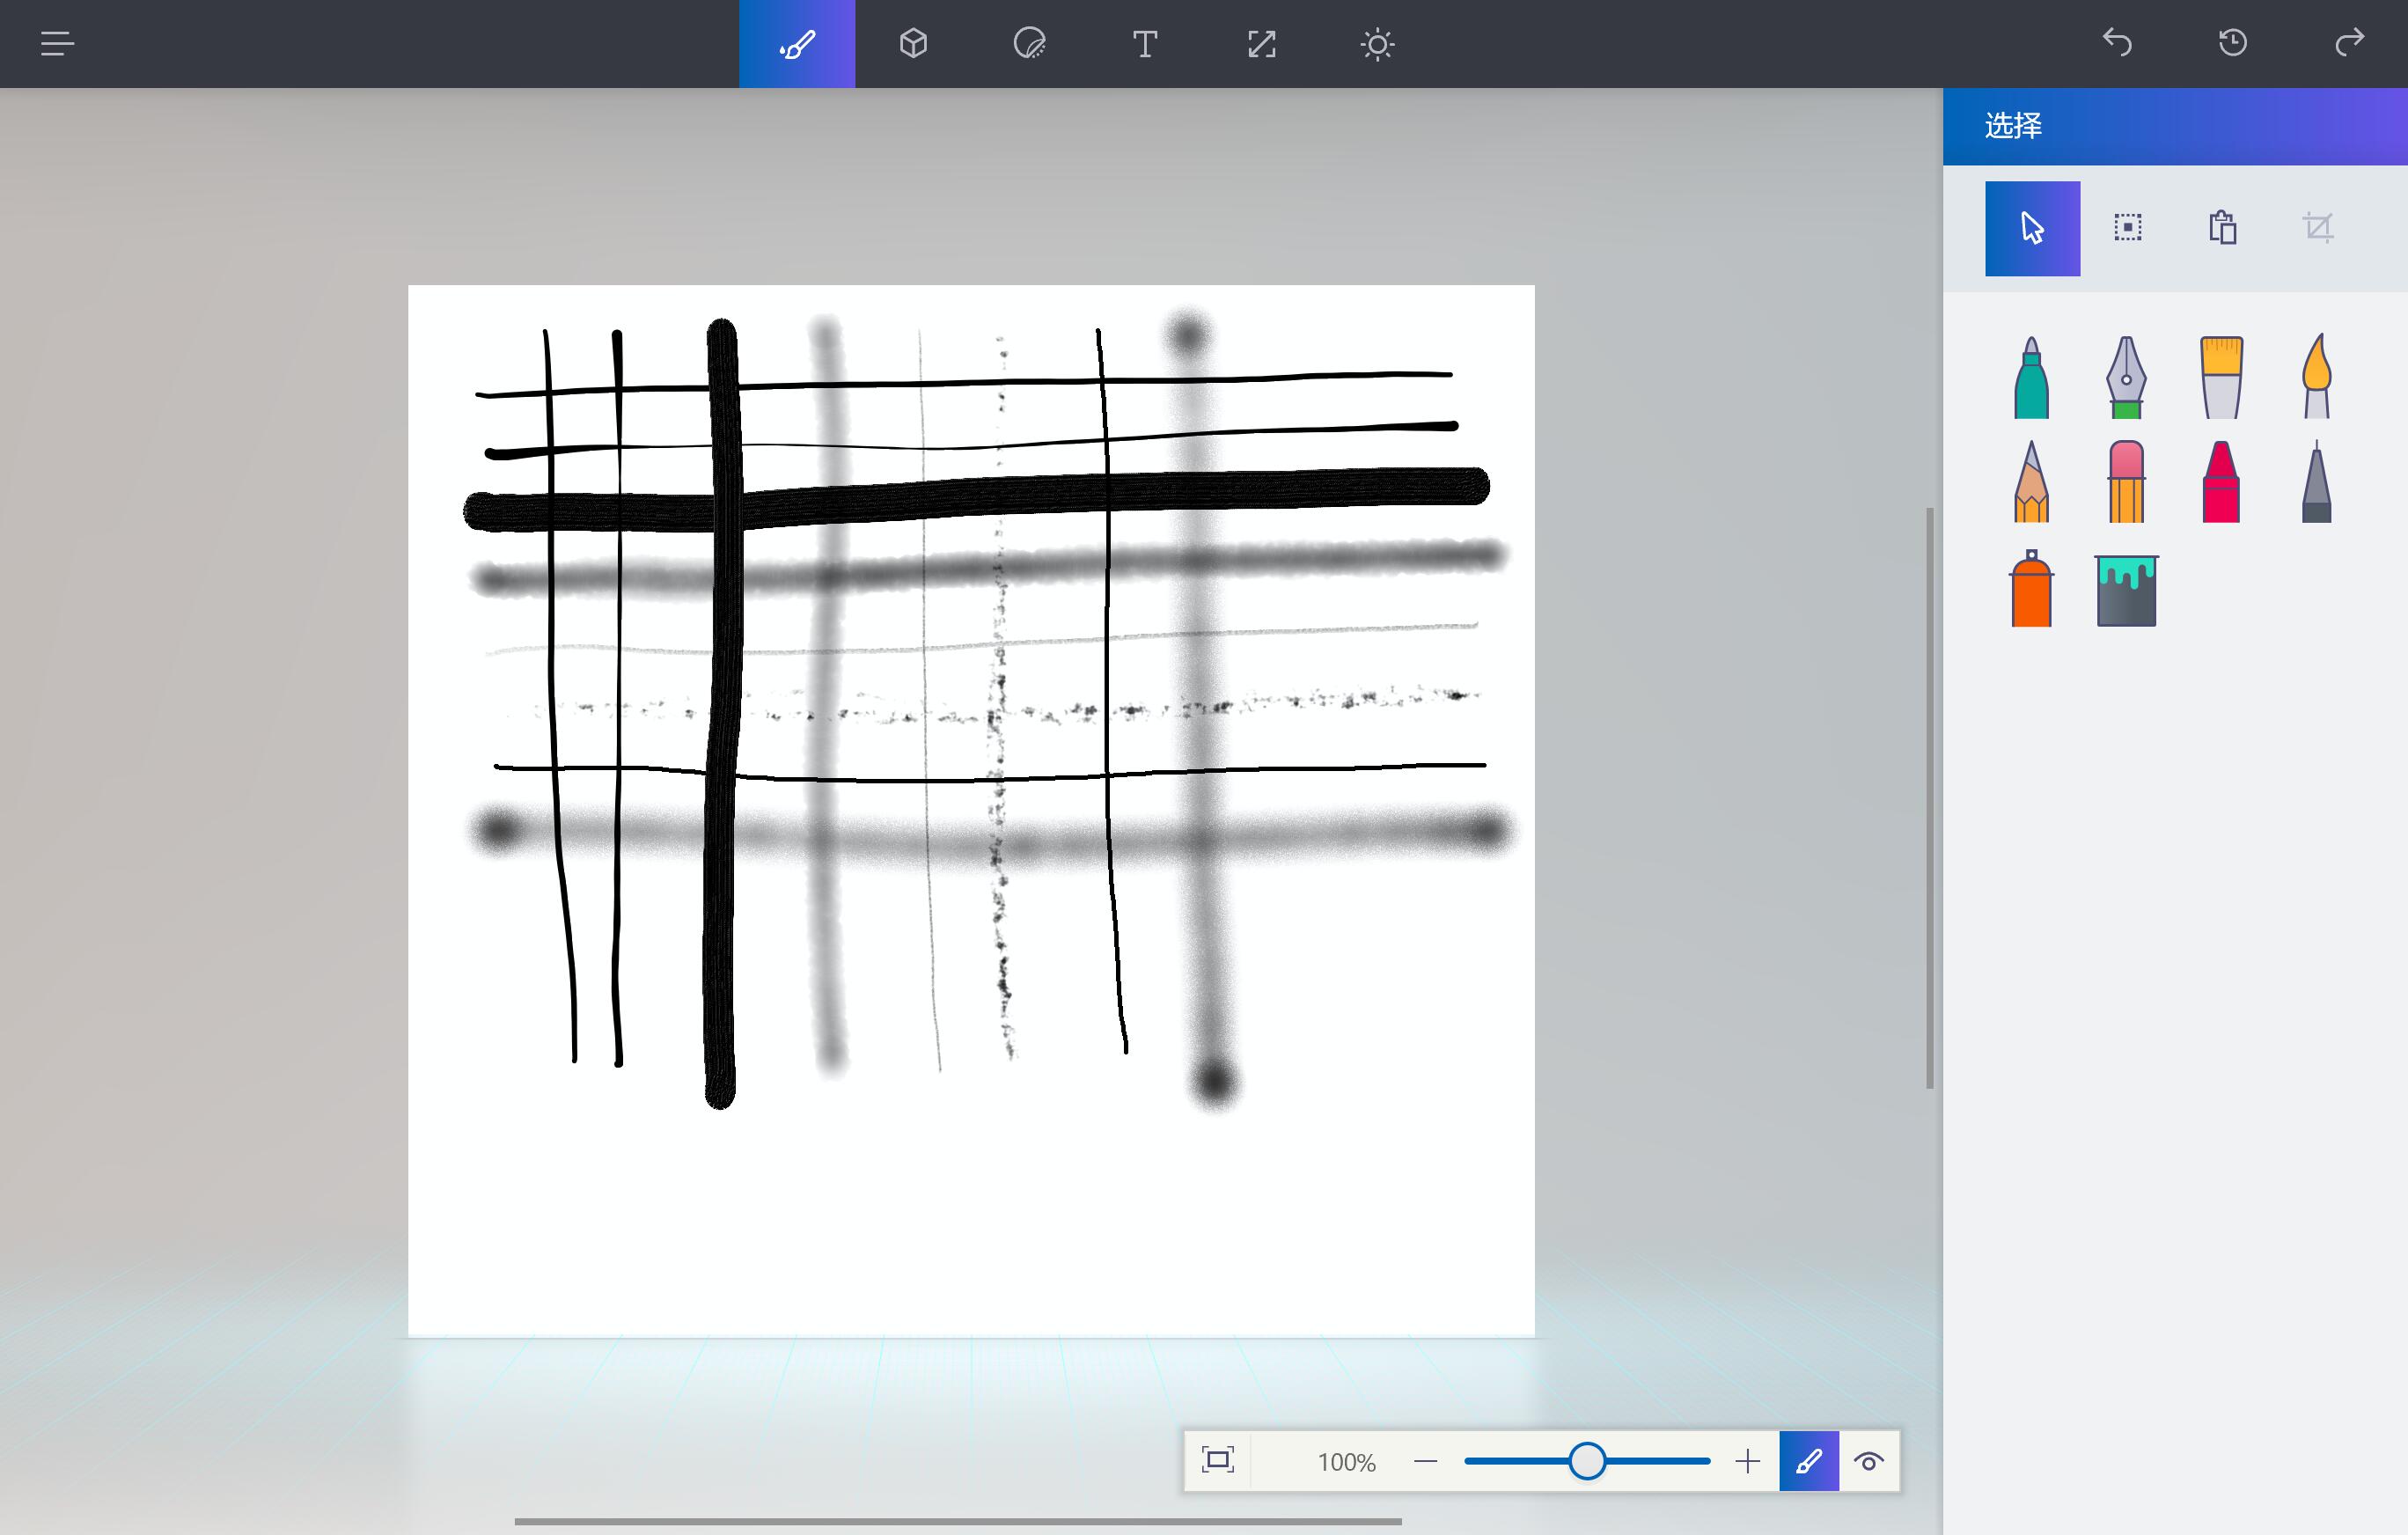Select the Pencil tool
This screenshot has width=2408, height=1535.
tap(2031, 483)
